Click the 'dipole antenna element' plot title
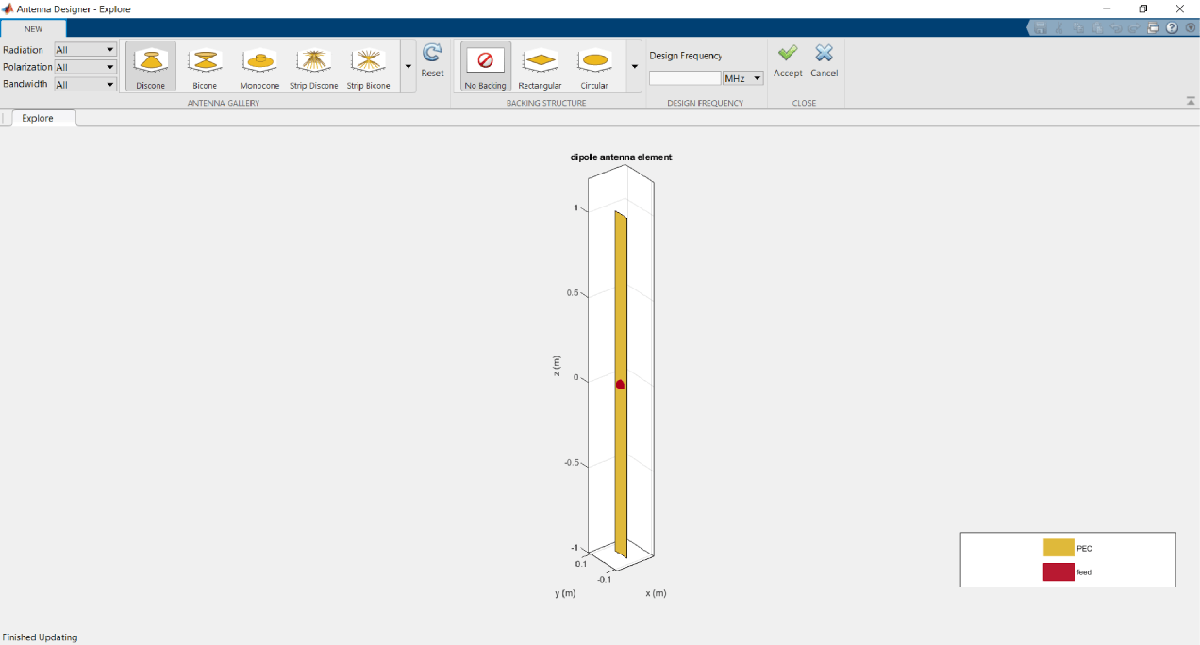Screen dimensions: 1200x645 (x=621, y=157)
